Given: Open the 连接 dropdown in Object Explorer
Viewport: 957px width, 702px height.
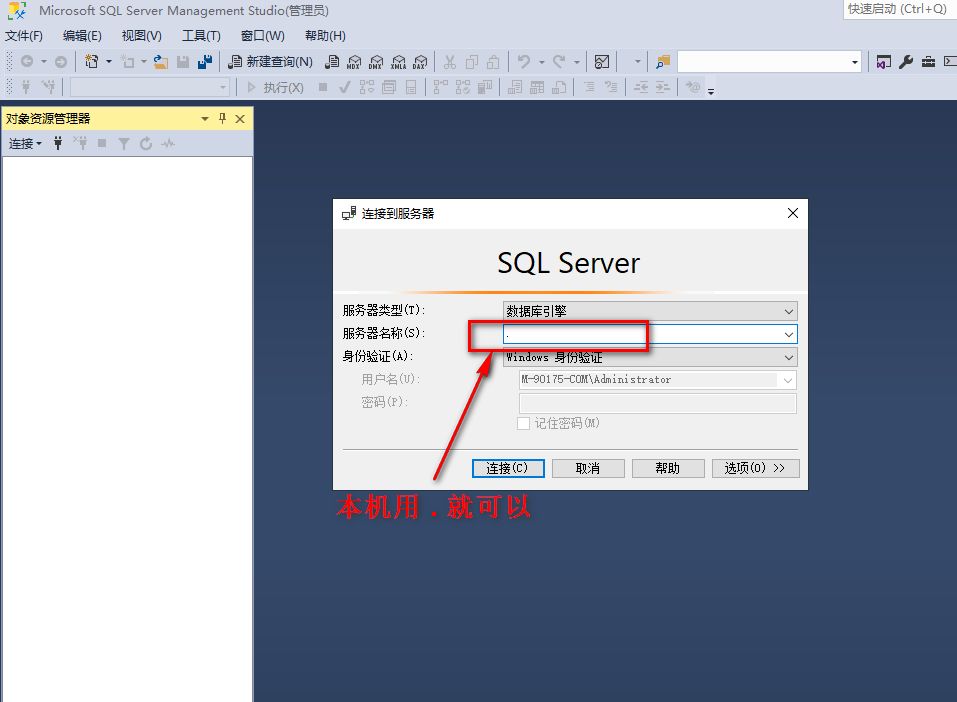Looking at the screenshot, I should coord(25,143).
